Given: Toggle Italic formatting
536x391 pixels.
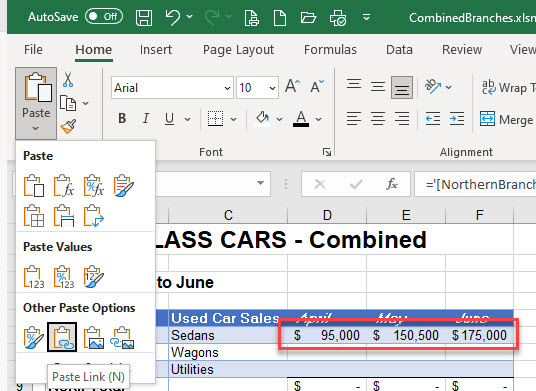Looking at the screenshot, I should coord(146,118).
